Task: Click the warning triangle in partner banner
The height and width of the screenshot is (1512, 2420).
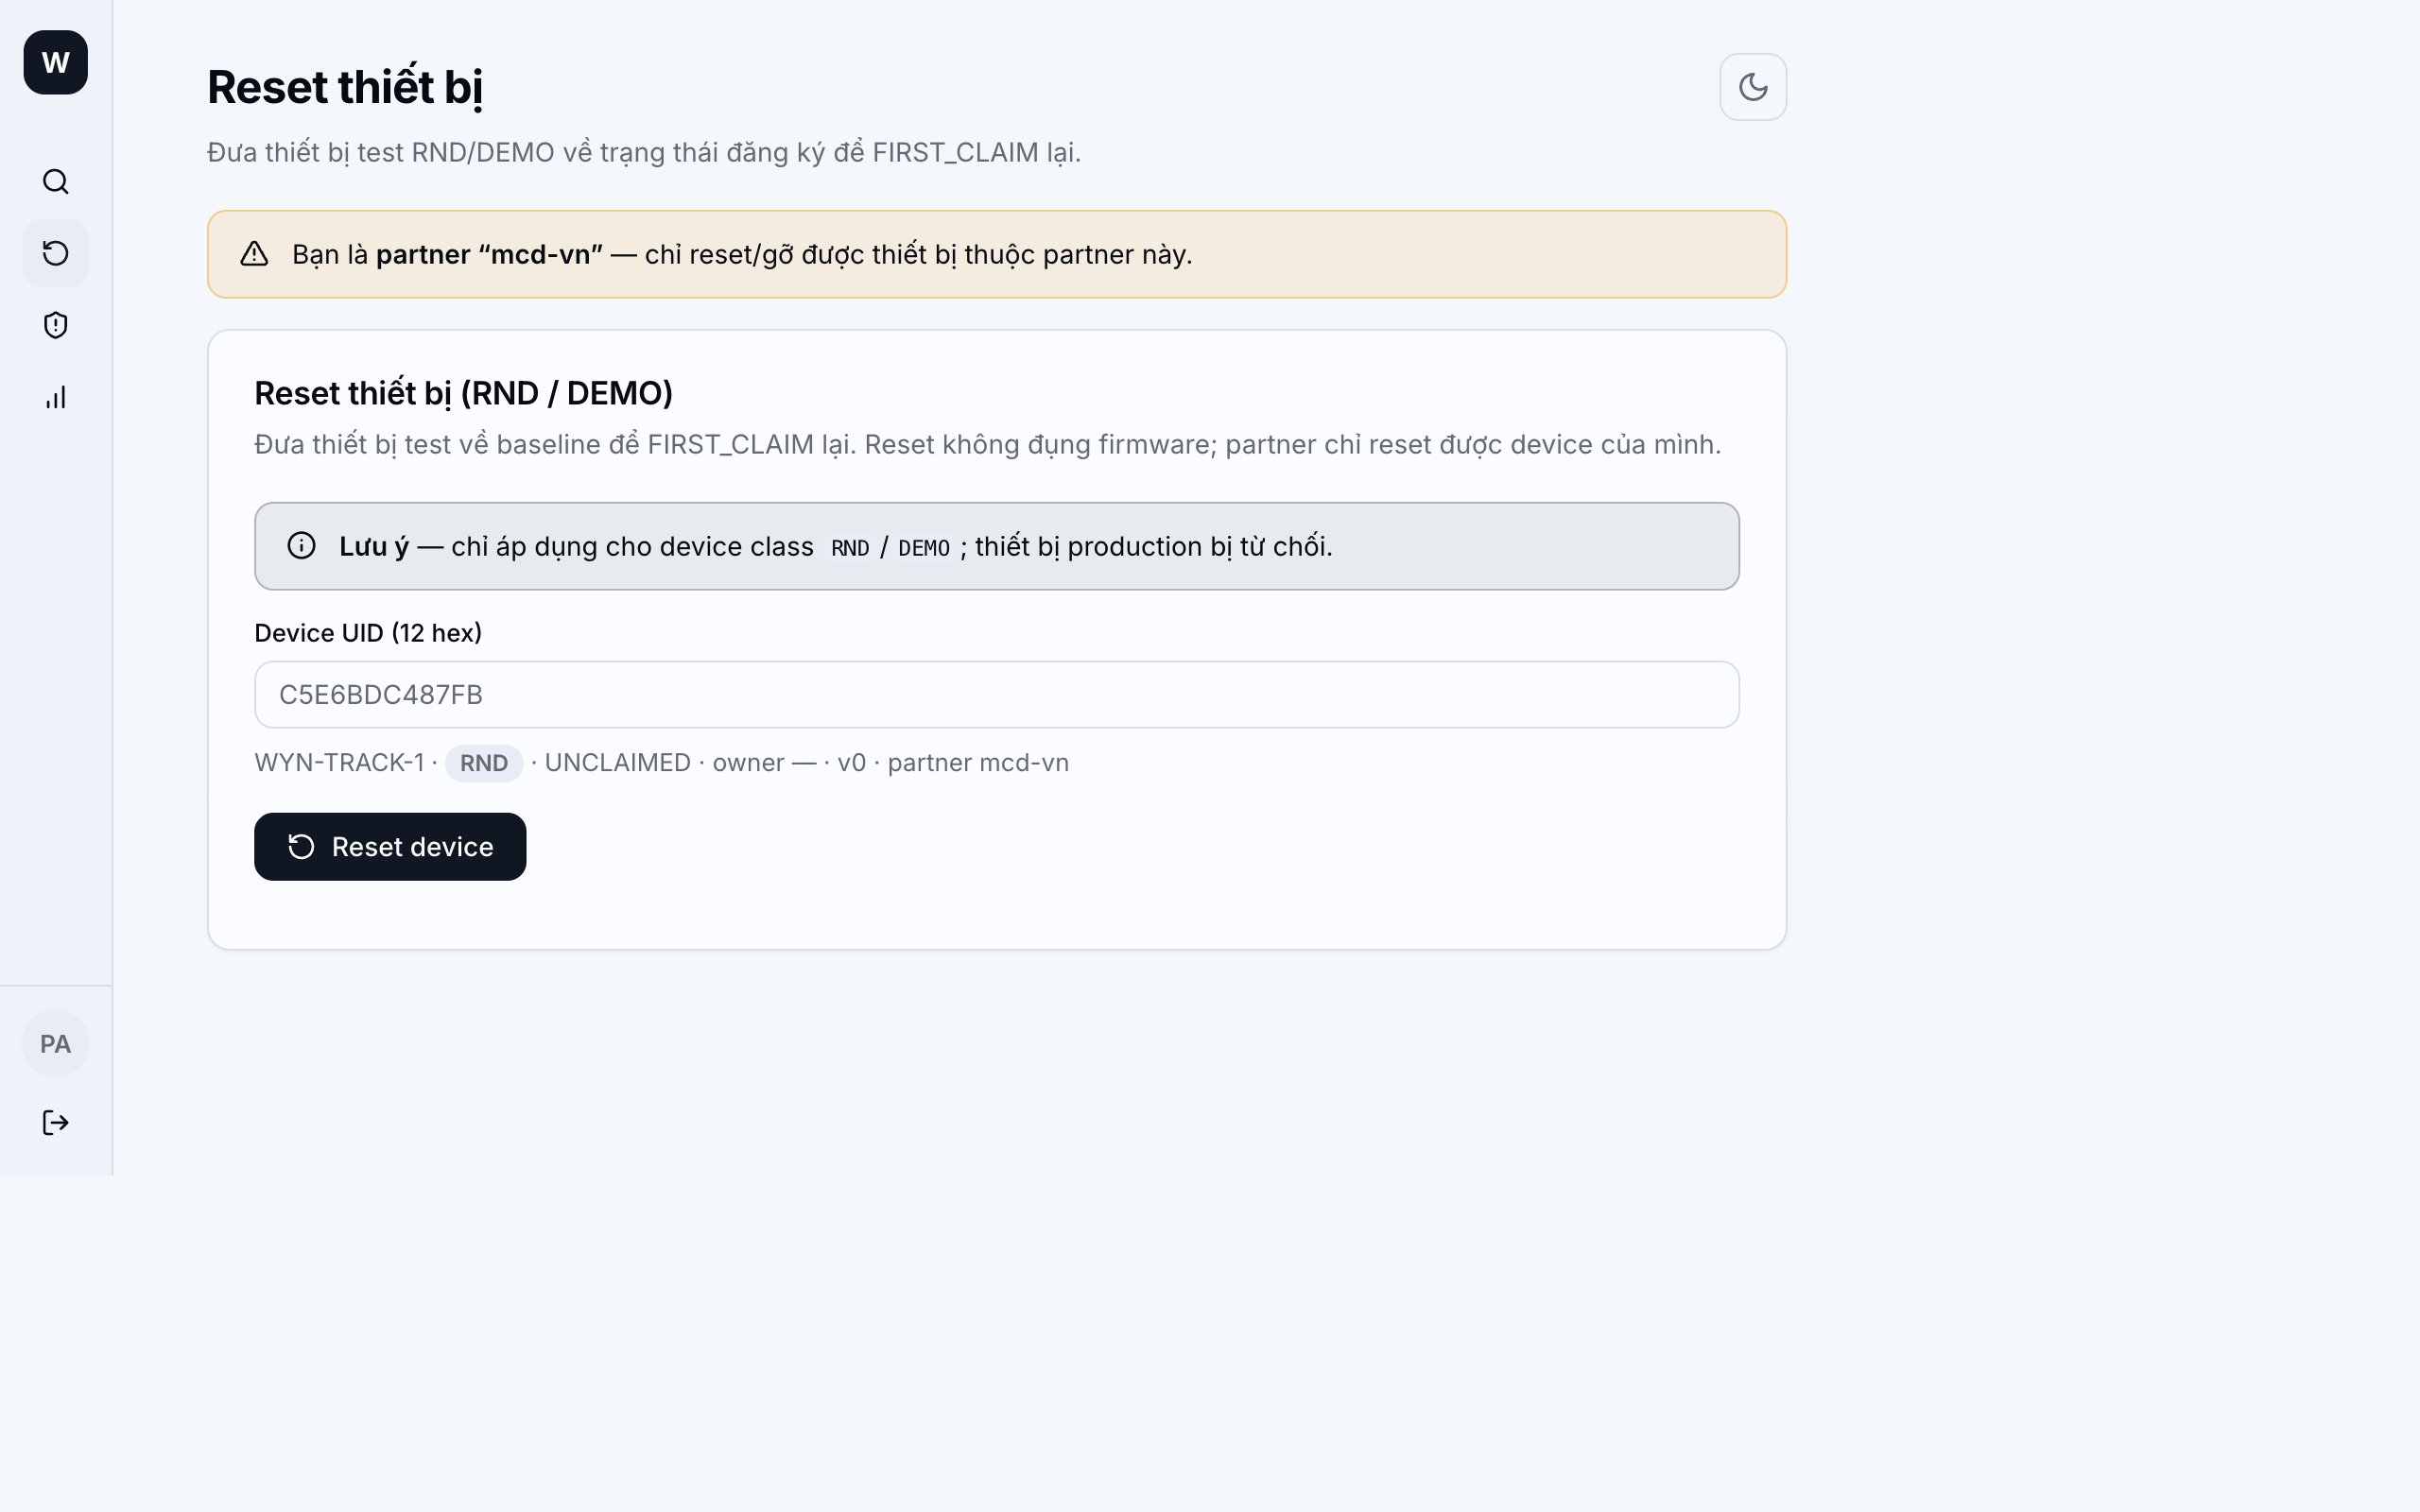Action: pyautogui.click(x=255, y=254)
